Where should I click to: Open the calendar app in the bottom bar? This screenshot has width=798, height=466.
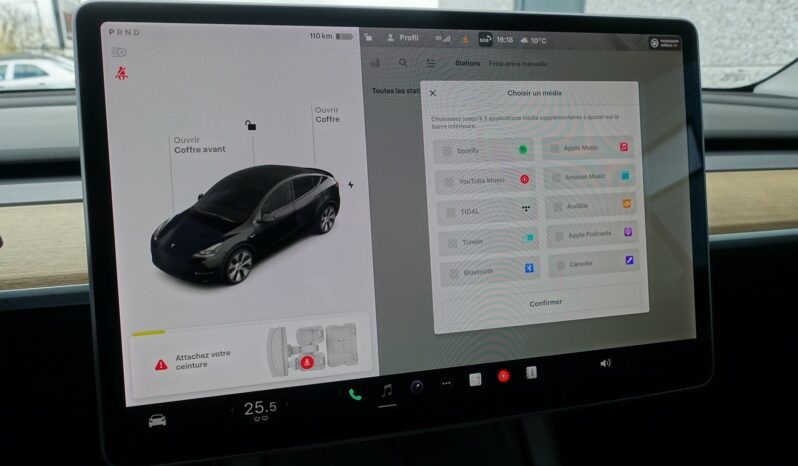[x=475, y=380]
